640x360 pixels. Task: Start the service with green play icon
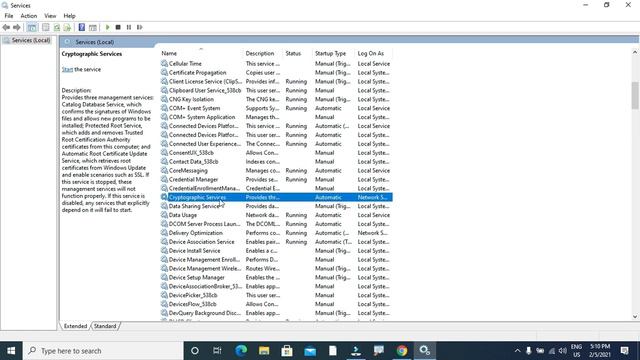[x=107, y=27]
